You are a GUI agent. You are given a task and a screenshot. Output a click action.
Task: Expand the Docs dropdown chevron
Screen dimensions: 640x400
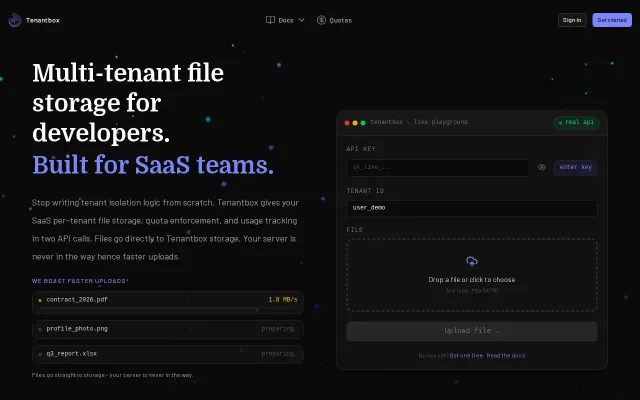(302, 20)
